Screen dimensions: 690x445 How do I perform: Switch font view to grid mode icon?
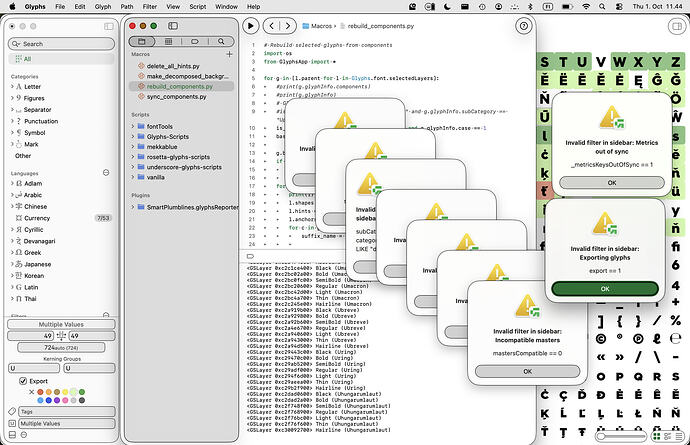click(x=657, y=436)
